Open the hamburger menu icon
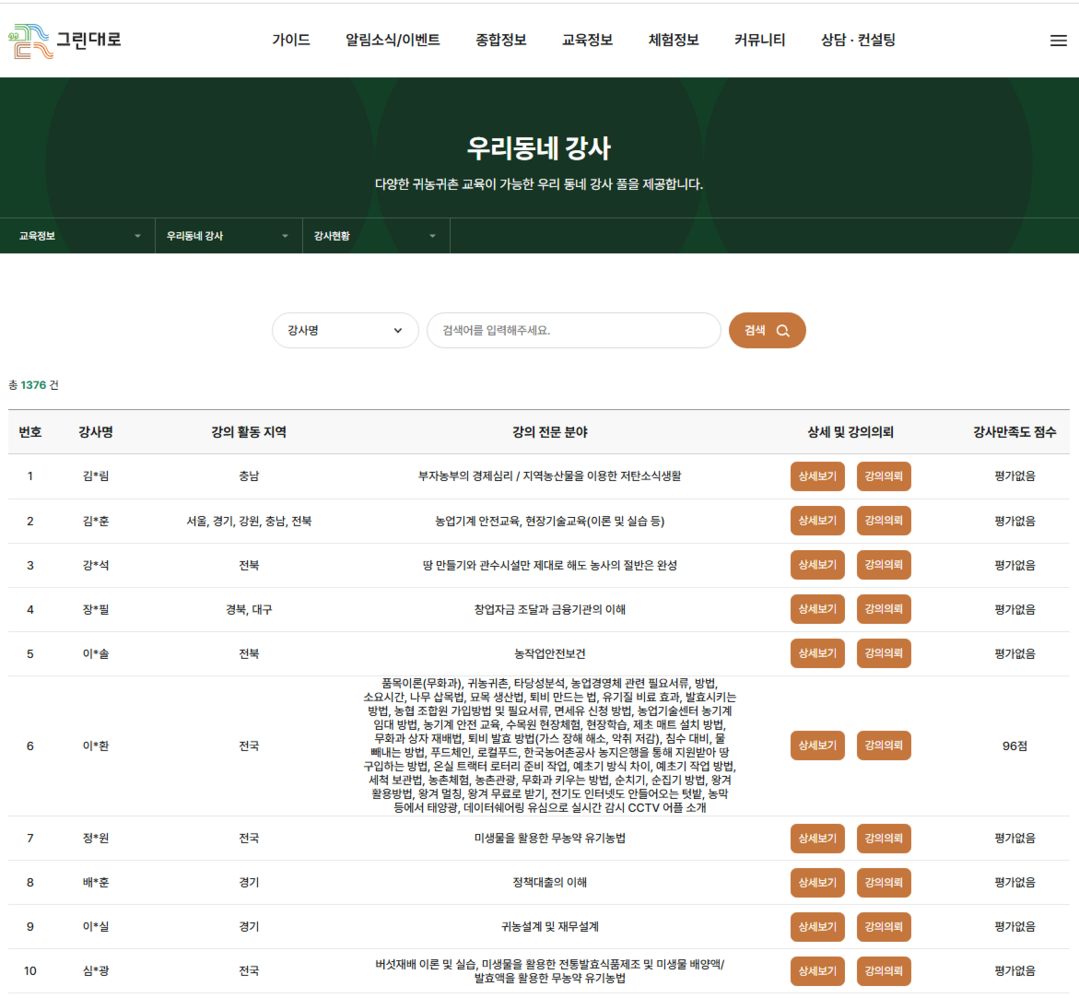 point(1058,40)
